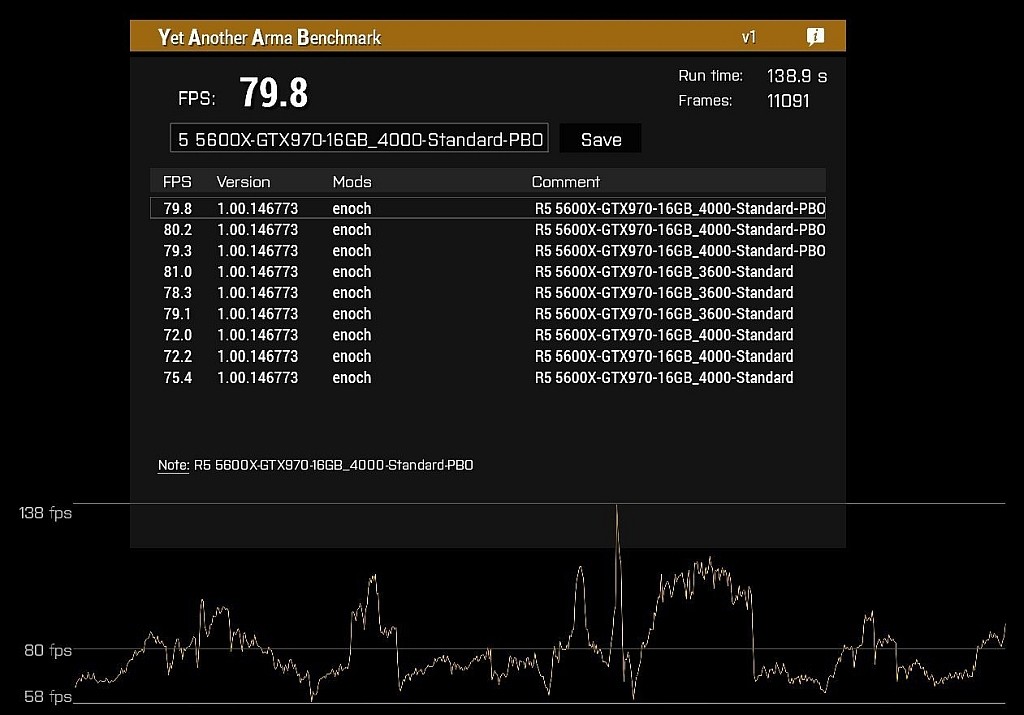
Task: Select the 79.1 FPS result row
Action: [x=488, y=314]
